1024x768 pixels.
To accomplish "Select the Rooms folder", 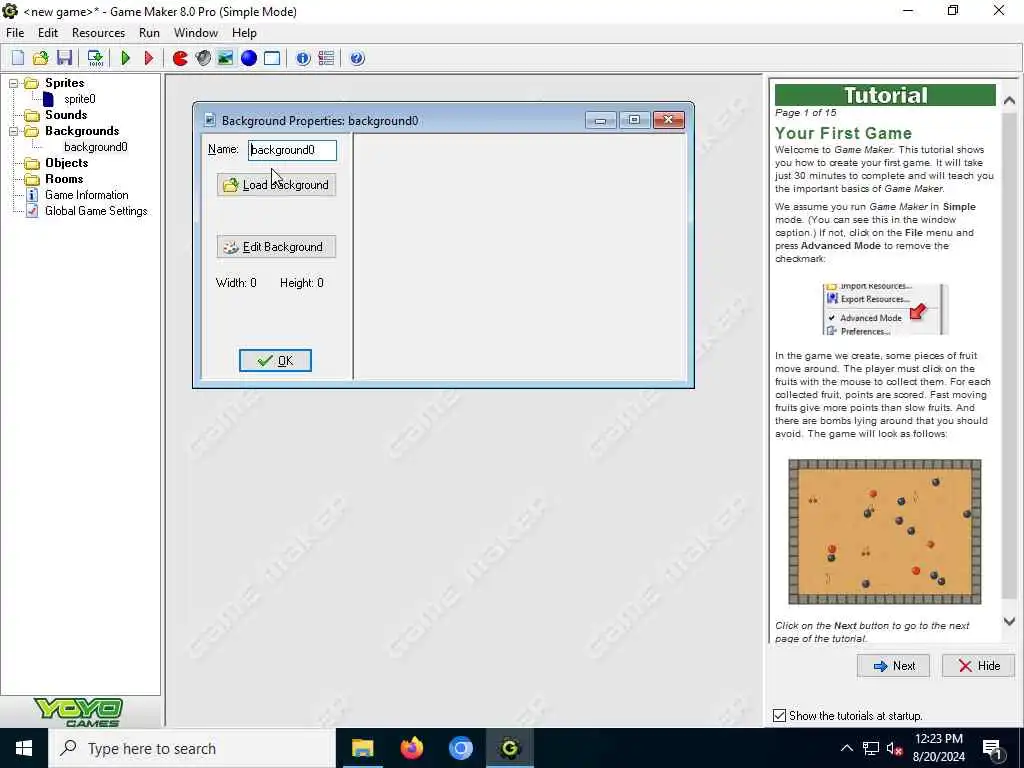I will [64, 179].
